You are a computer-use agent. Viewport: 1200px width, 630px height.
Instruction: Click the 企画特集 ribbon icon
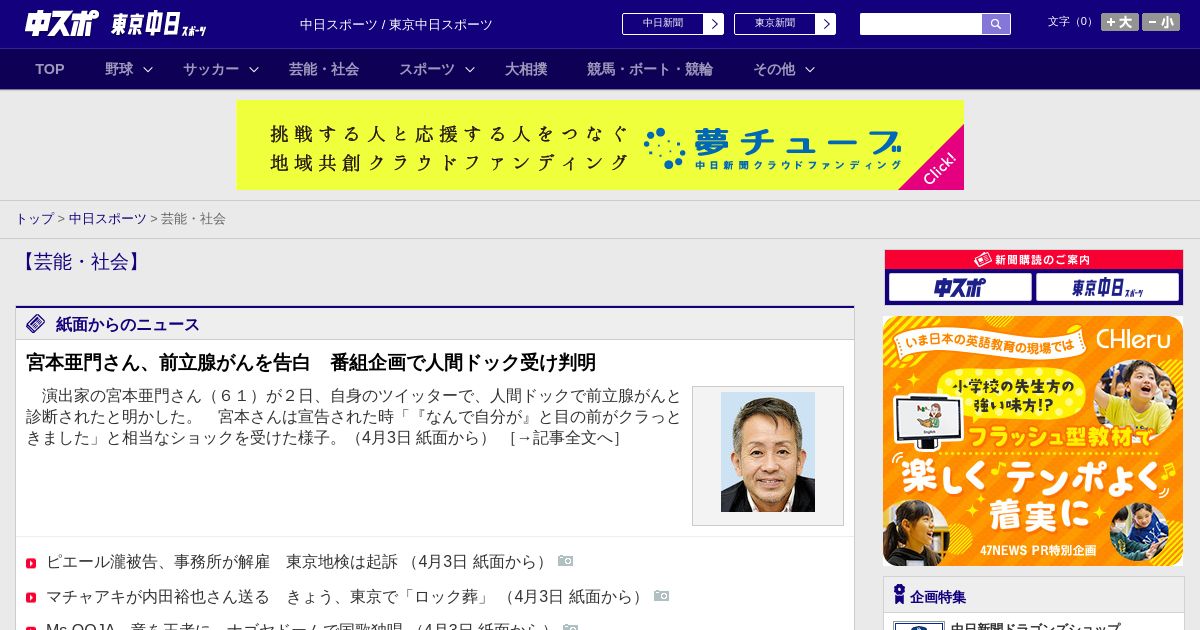pyautogui.click(x=900, y=595)
